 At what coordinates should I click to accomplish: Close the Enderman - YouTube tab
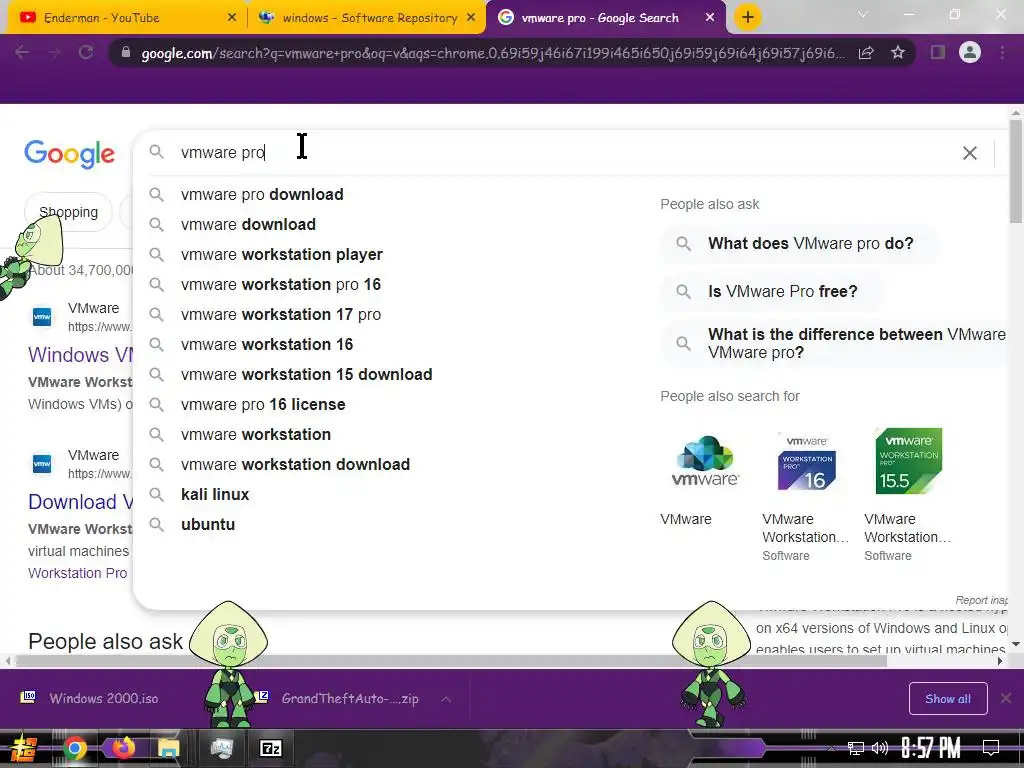[232, 18]
